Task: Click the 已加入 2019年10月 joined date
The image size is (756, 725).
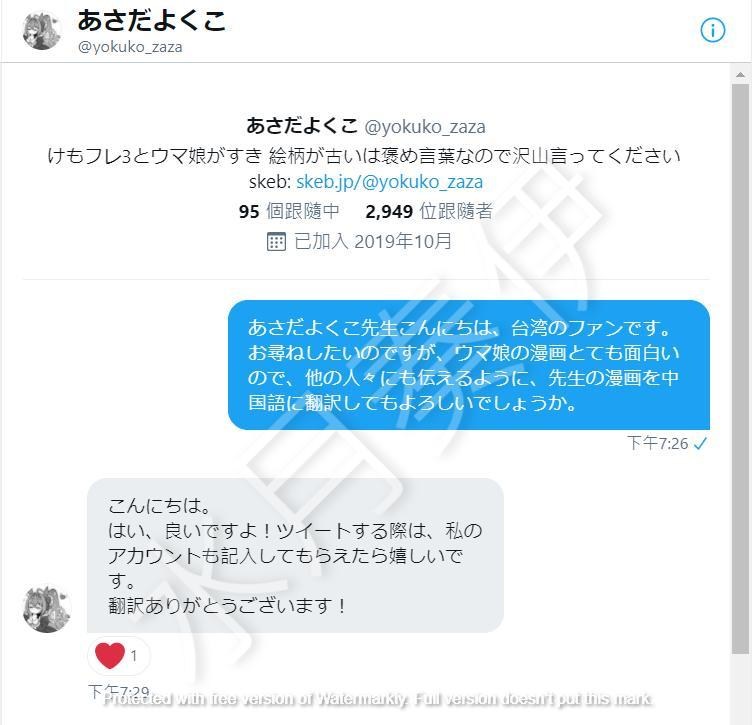Action: point(373,242)
